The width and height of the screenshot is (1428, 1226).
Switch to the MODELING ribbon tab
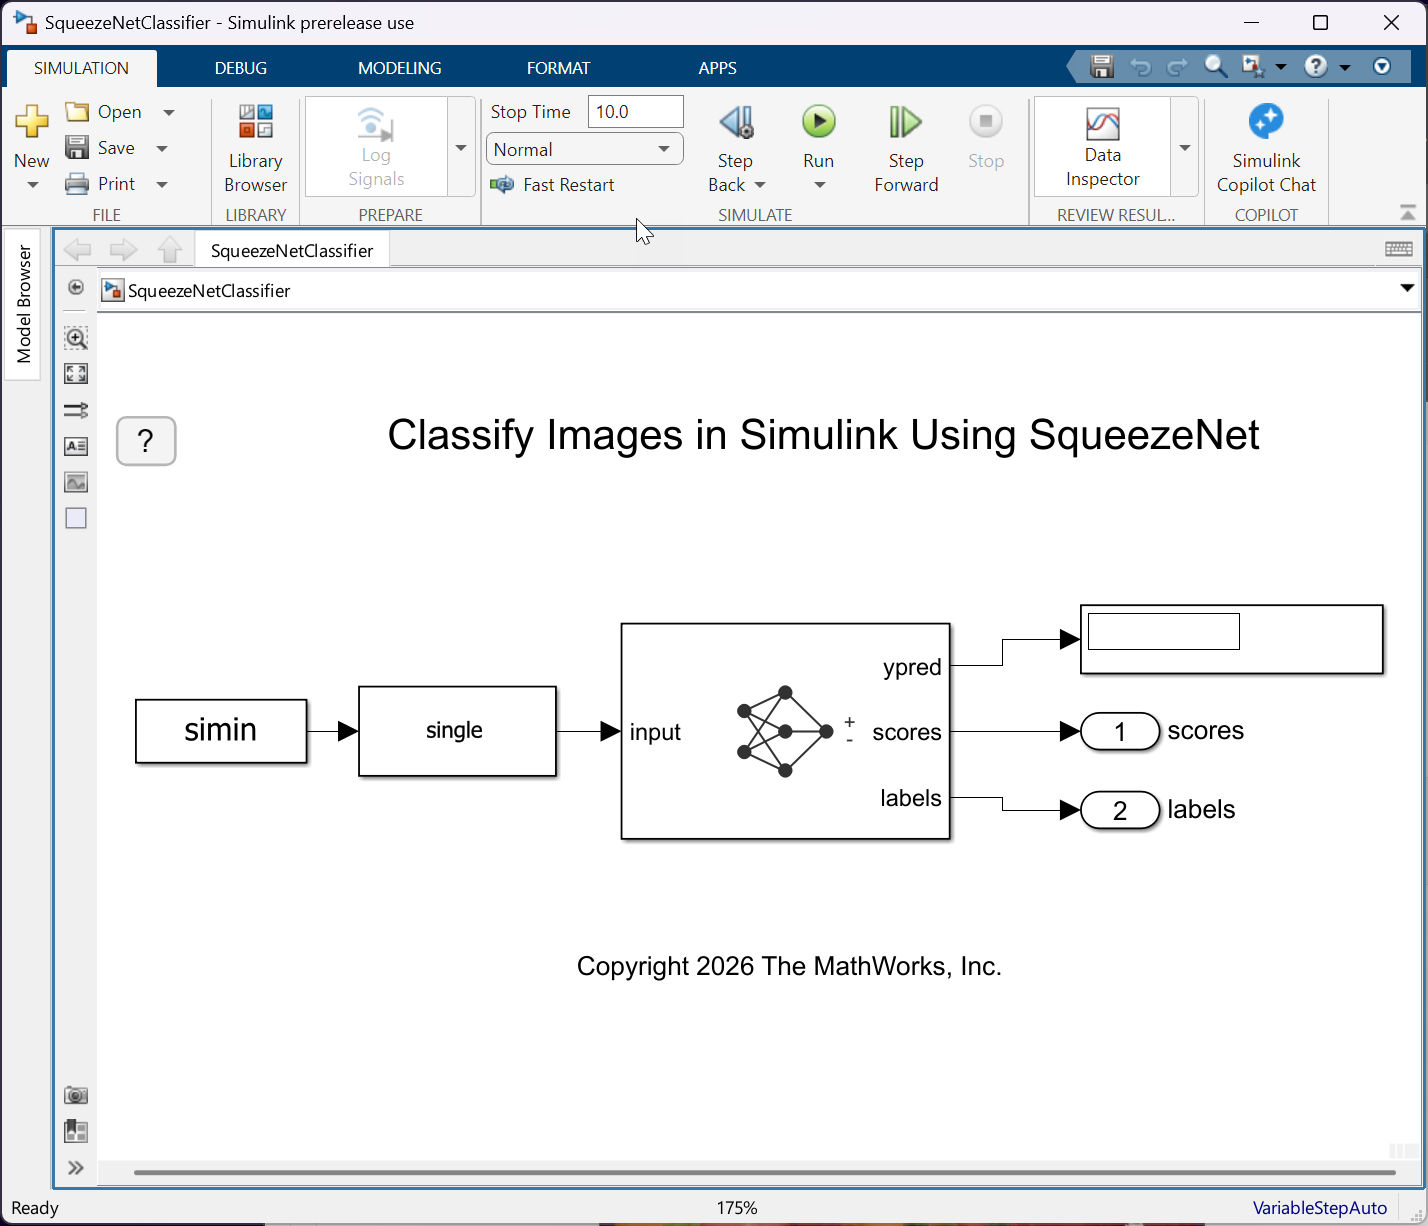[399, 67]
